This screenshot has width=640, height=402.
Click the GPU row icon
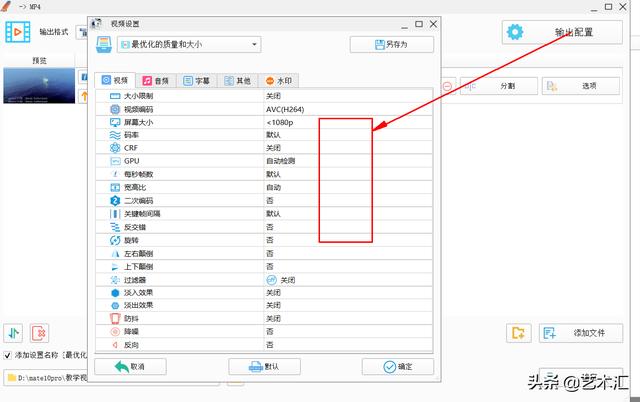point(115,161)
